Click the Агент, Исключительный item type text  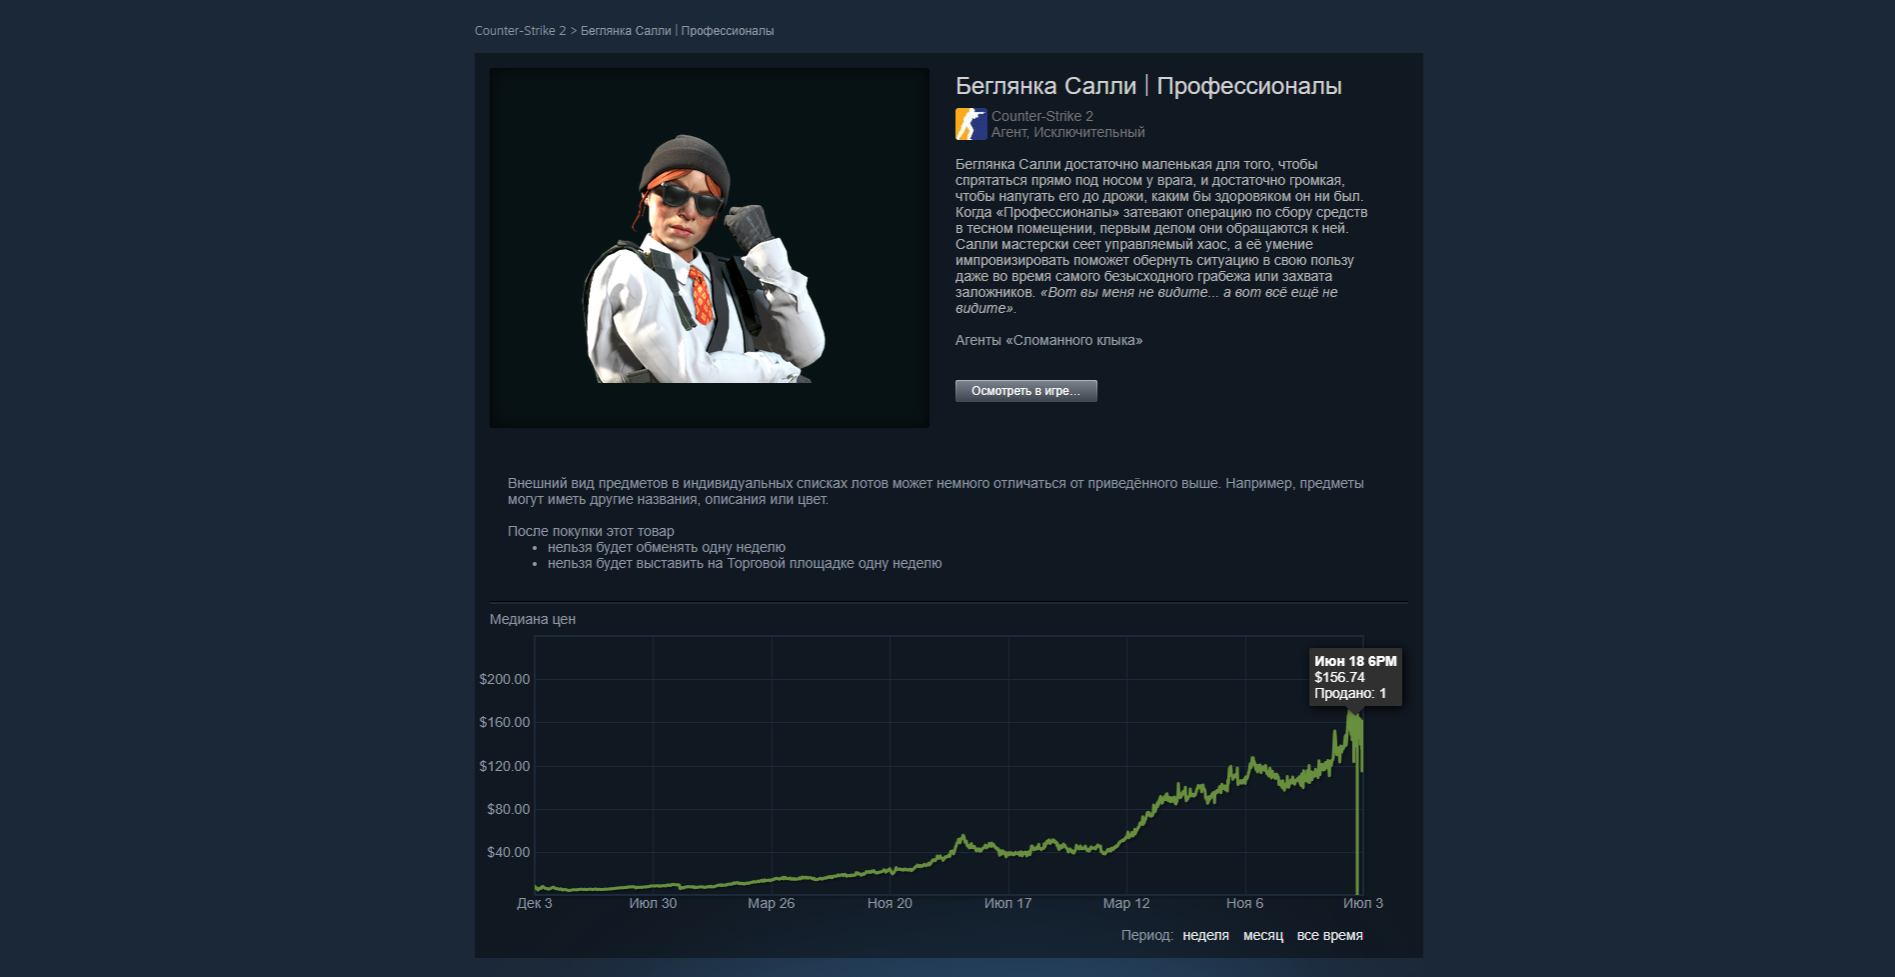[1067, 132]
